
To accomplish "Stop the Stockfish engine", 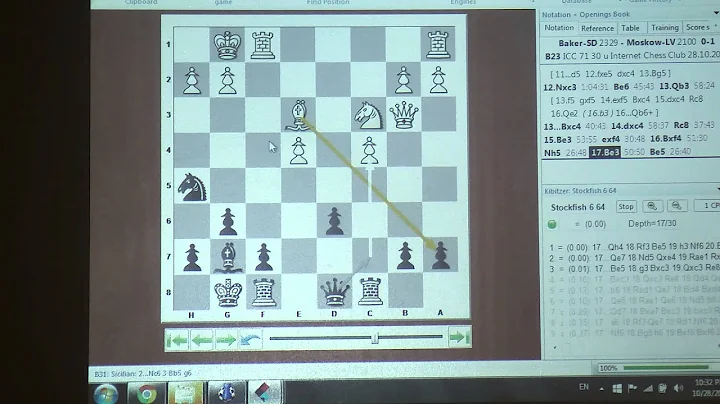I will point(626,207).
